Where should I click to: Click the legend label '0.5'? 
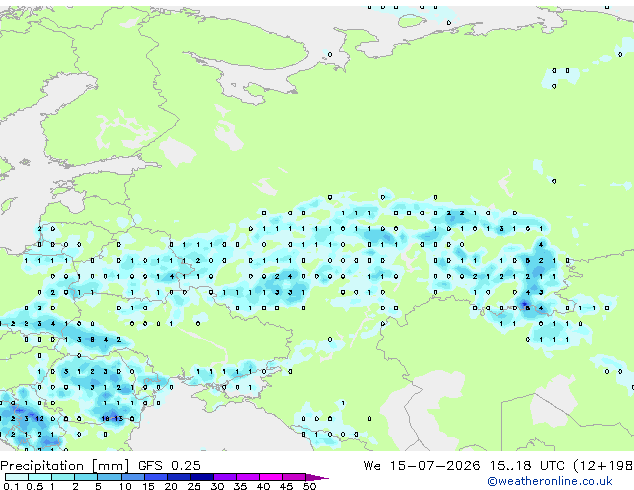(35, 486)
